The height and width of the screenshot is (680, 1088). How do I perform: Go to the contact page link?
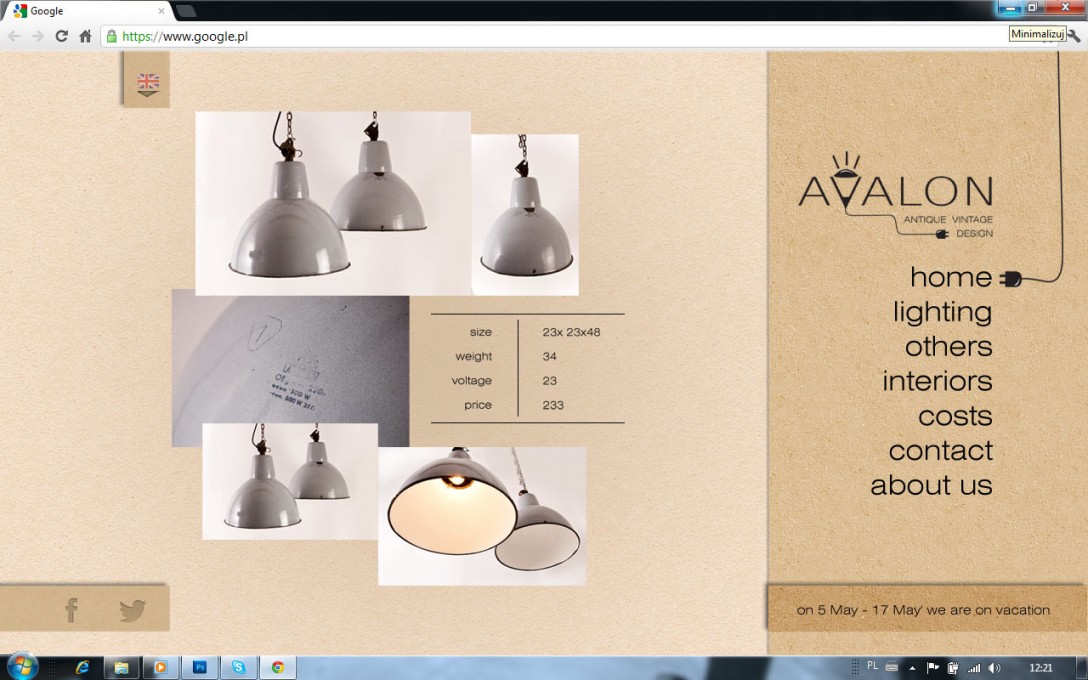(x=940, y=450)
